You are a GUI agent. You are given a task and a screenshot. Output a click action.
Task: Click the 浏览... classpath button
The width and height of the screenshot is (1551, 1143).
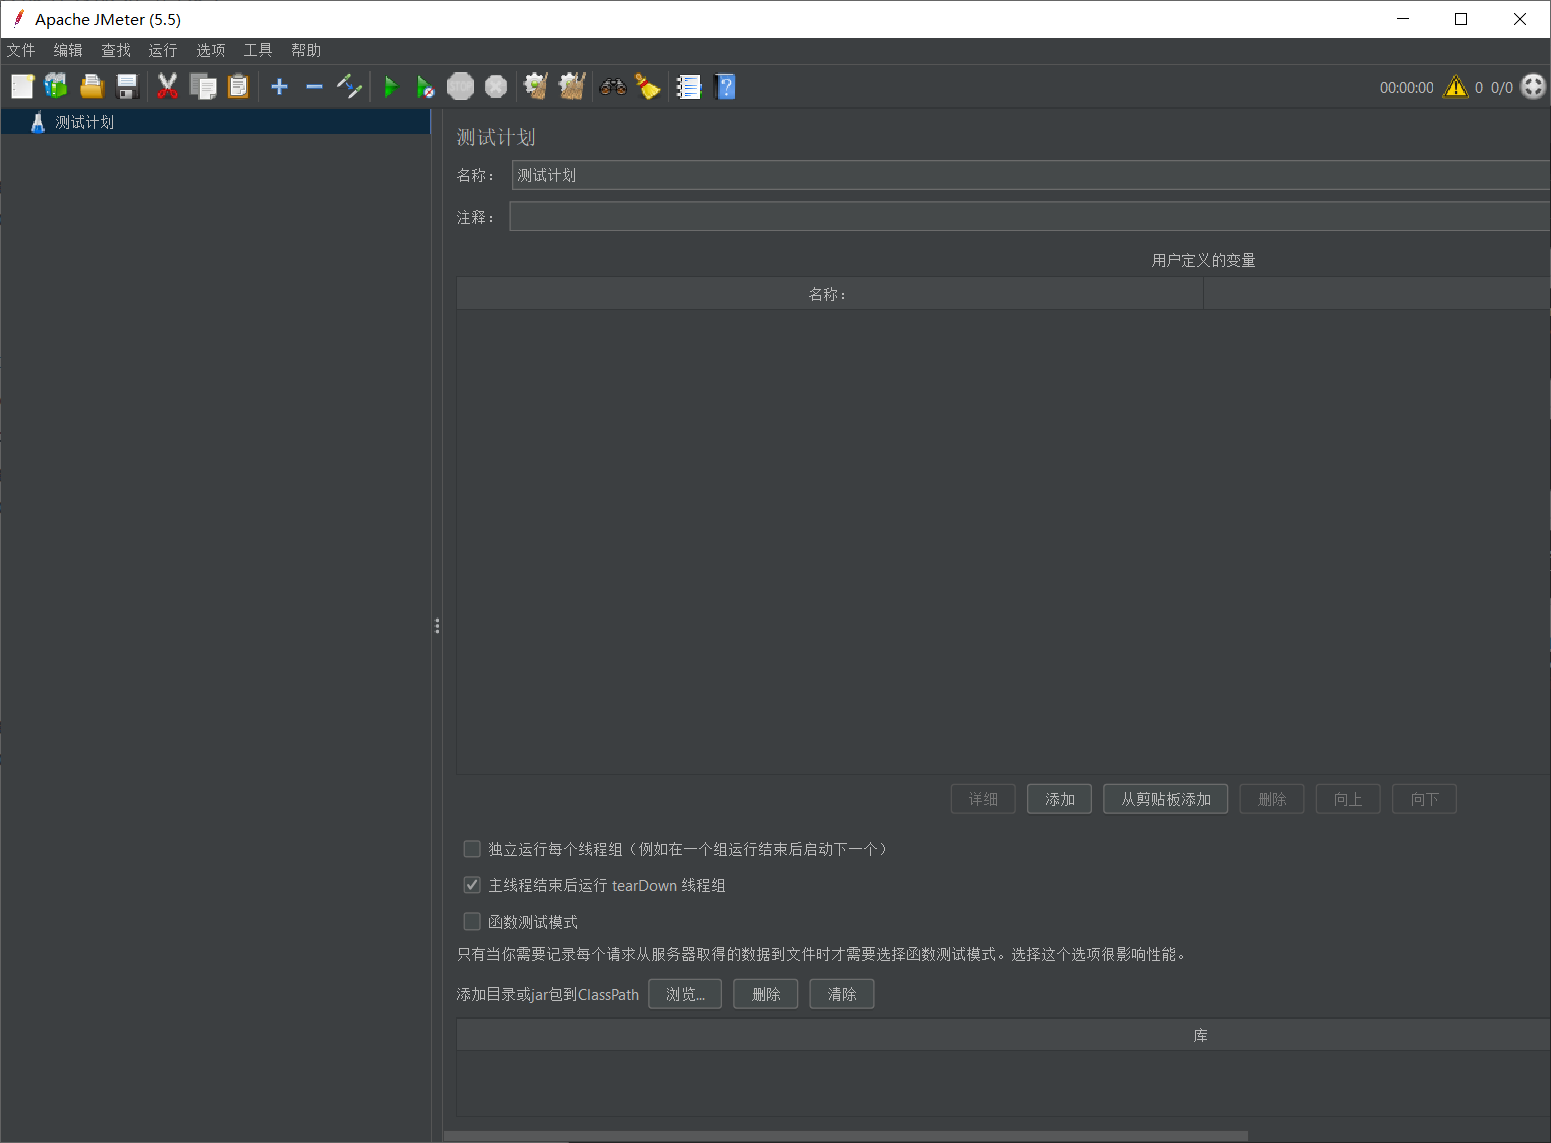coord(685,994)
